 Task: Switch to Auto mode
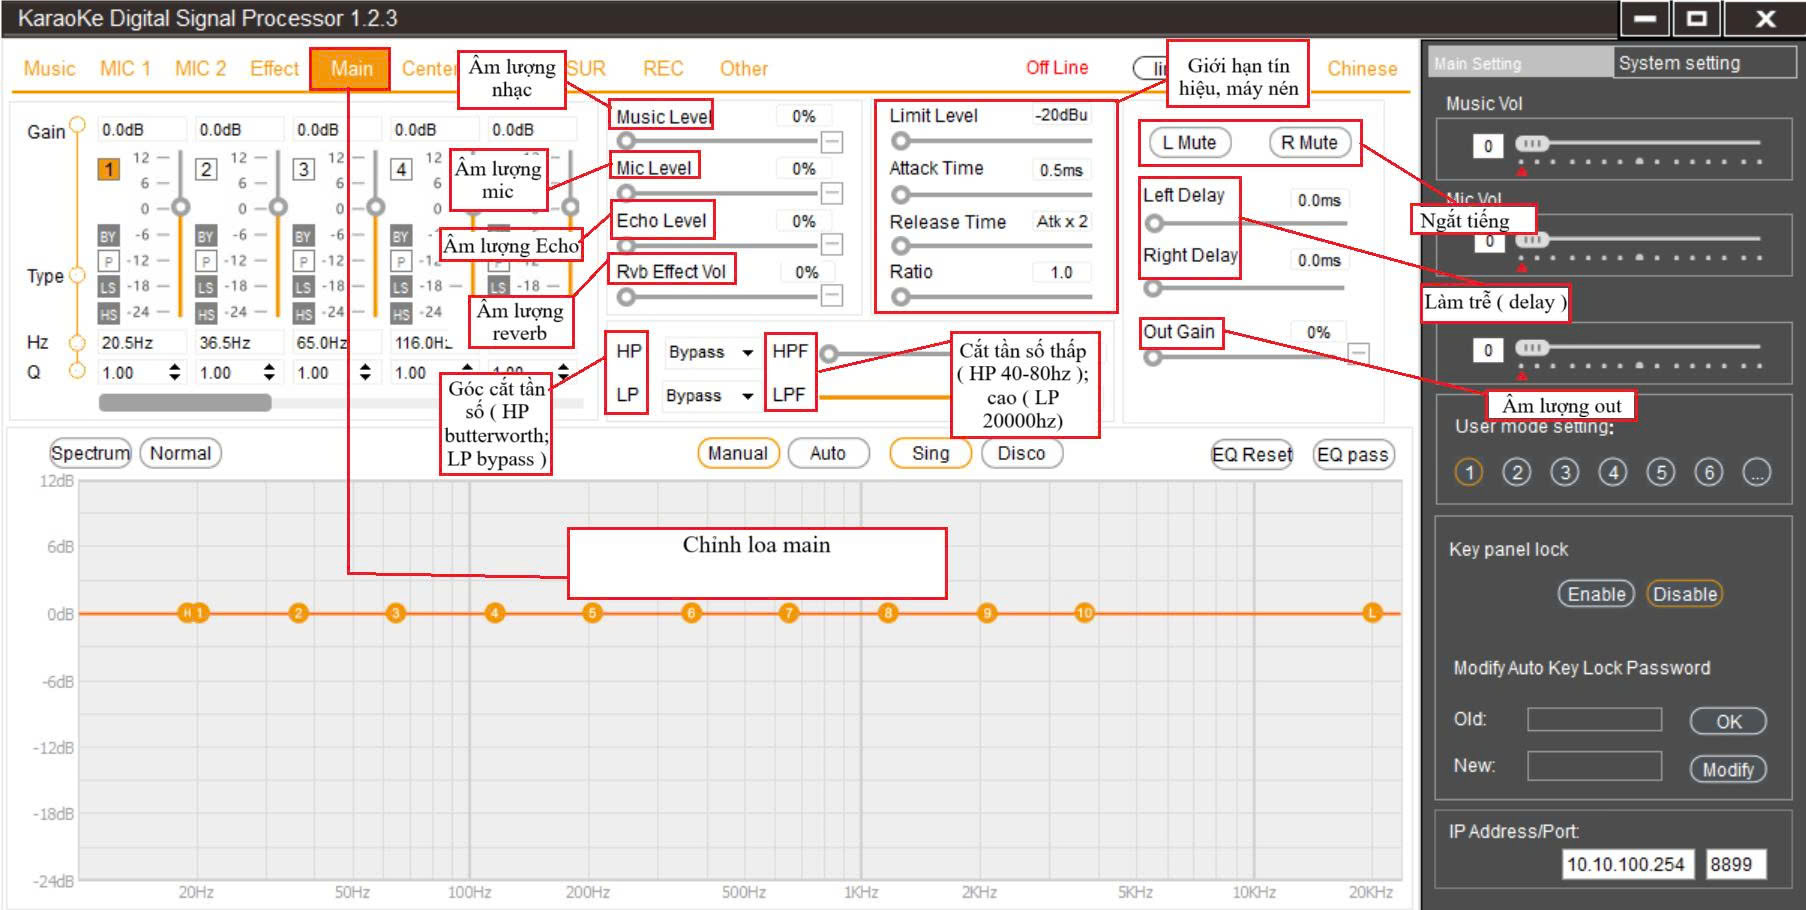[x=828, y=453]
